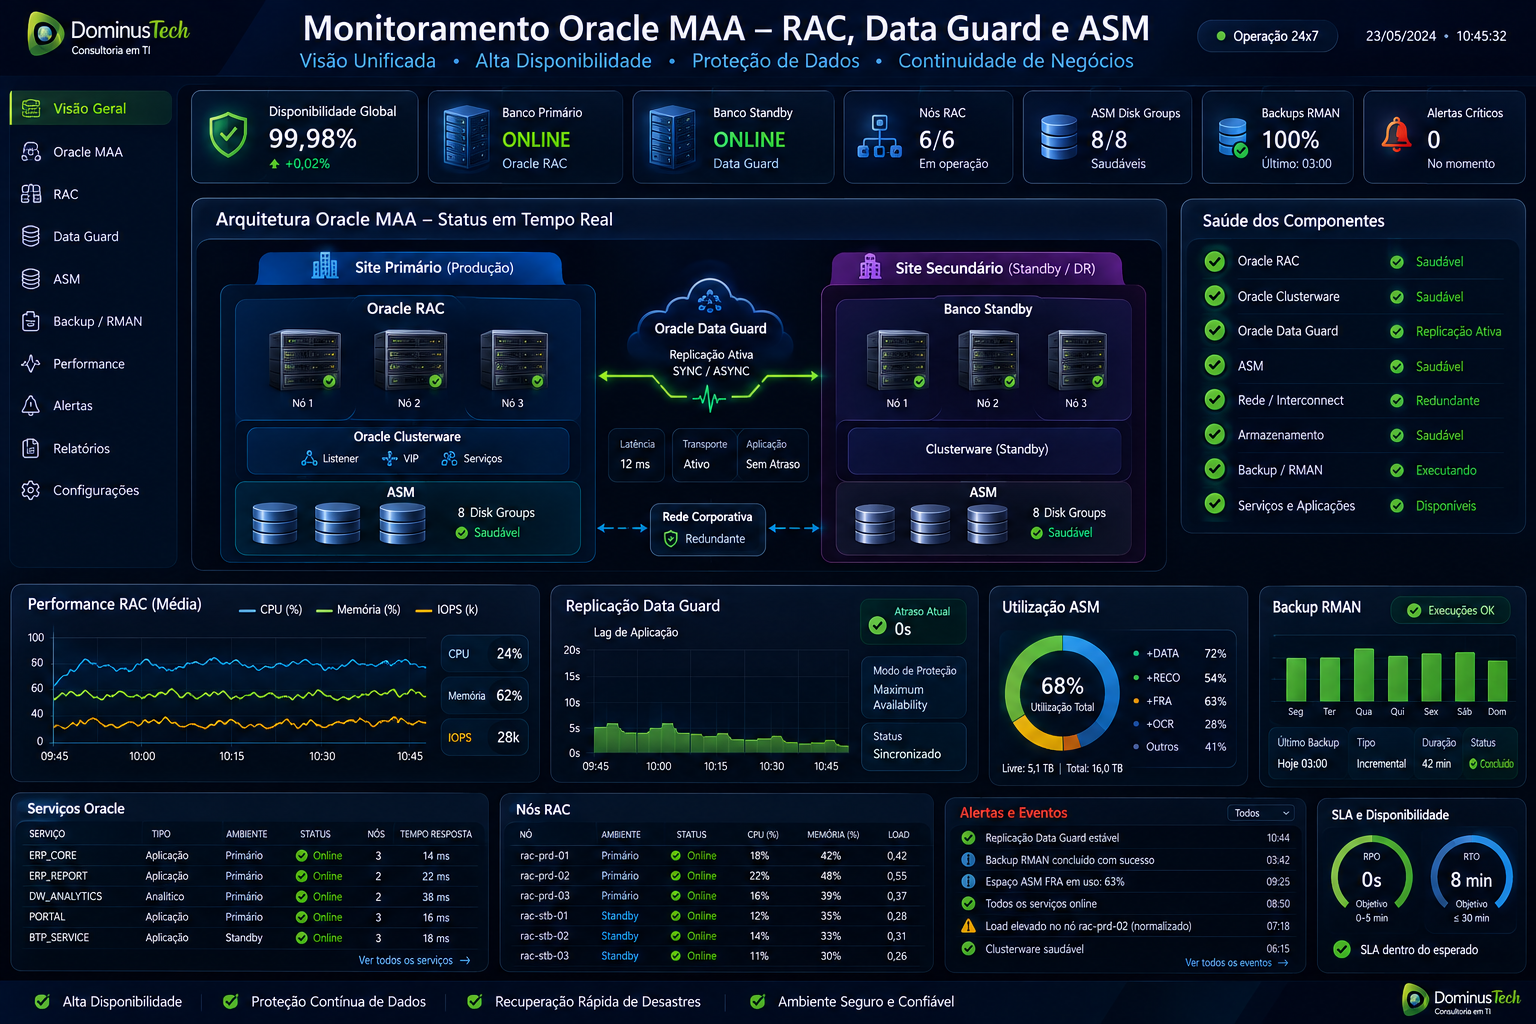Viewport: 1536px width, 1024px height.
Task: Click the Alertas bell icon in sidebar
Action: click(x=31, y=406)
